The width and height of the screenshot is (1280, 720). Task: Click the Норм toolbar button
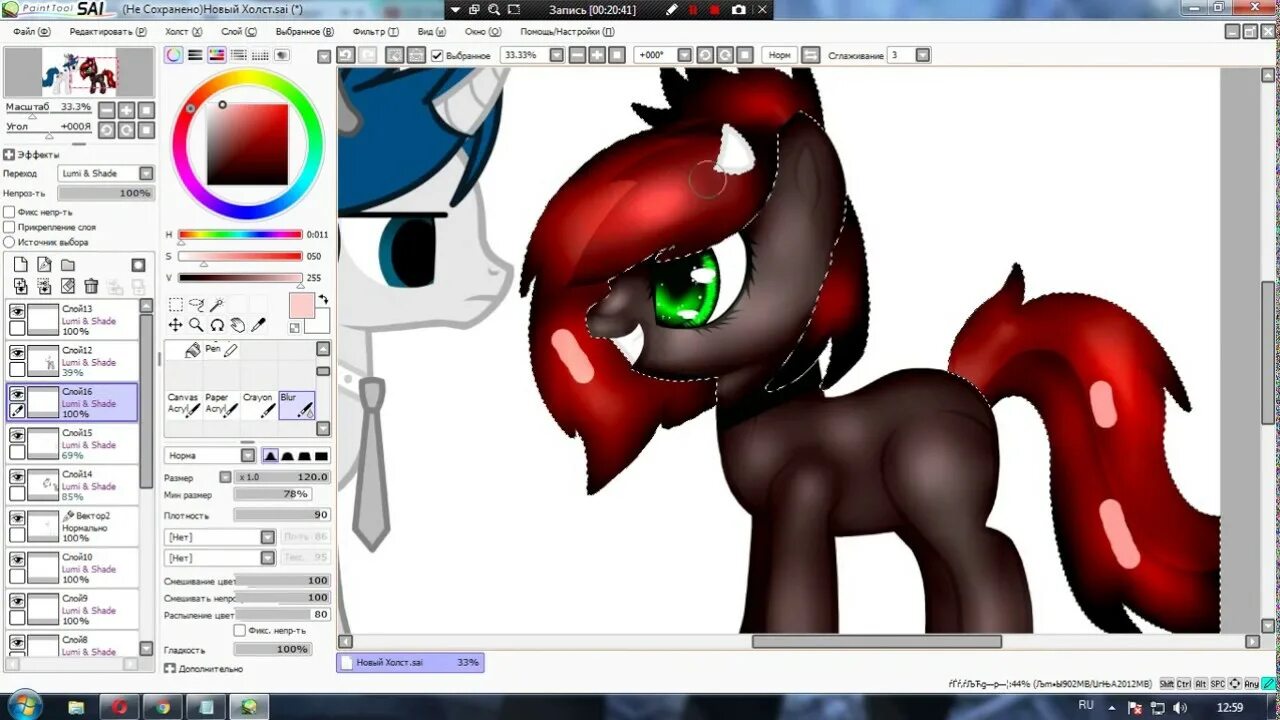(779, 55)
